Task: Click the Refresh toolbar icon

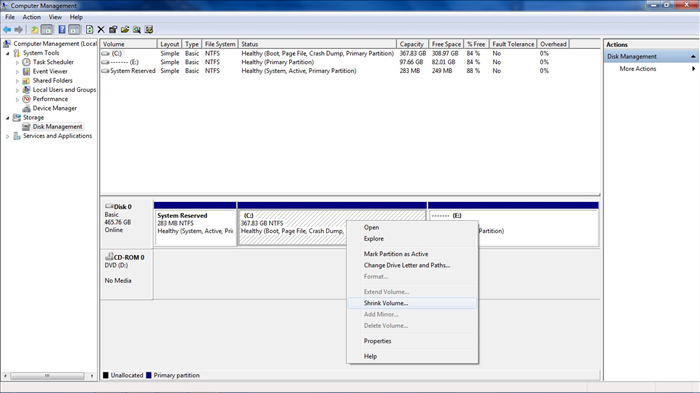Action: point(89,29)
